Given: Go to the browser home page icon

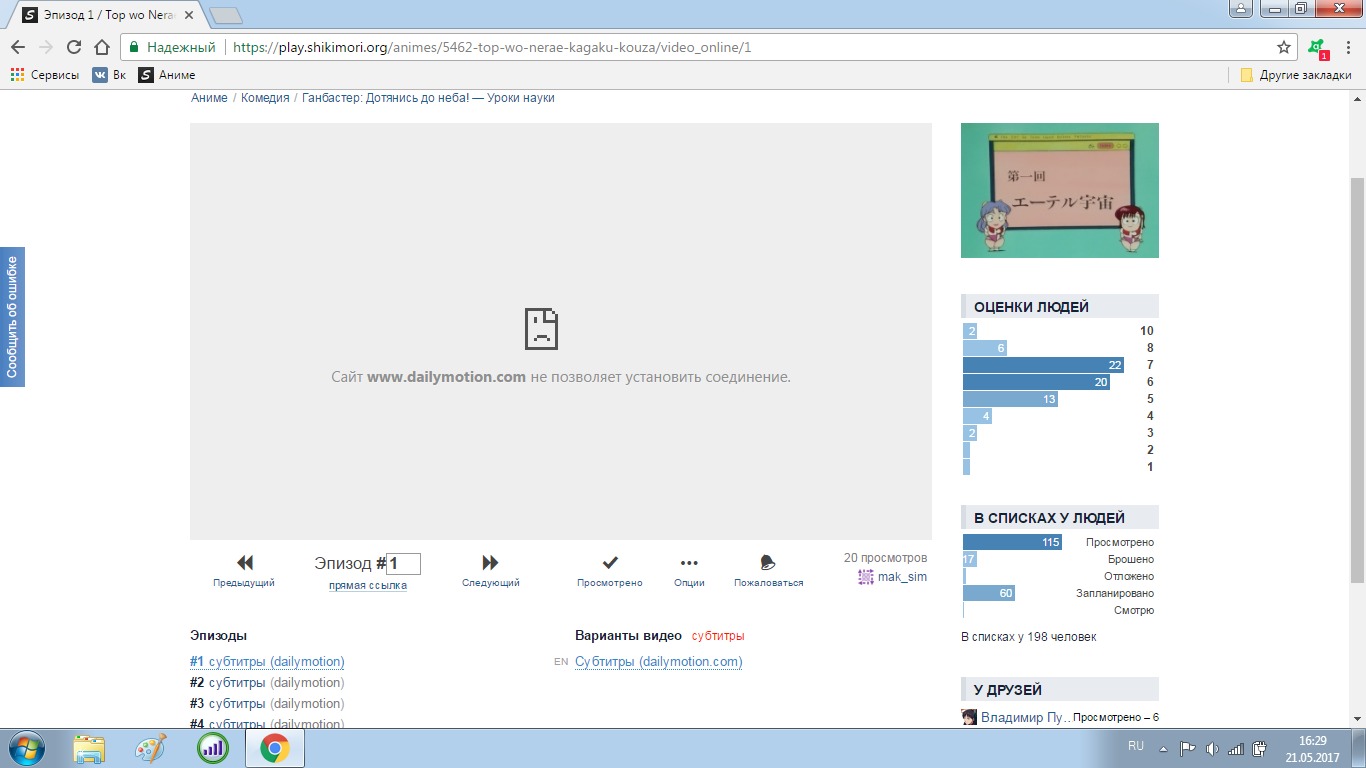Looking at the screenshot, I should tap(101, 47).
